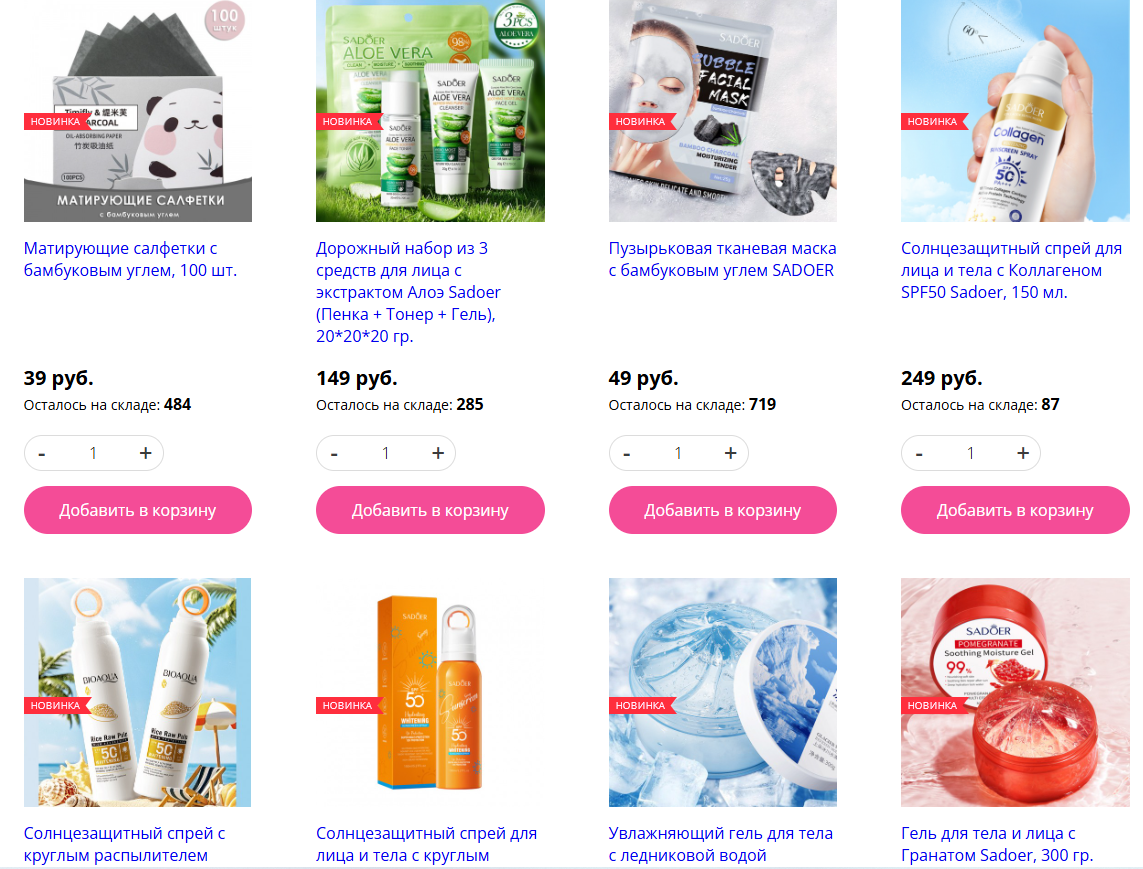Open Aloe travel set product title link

408,292
